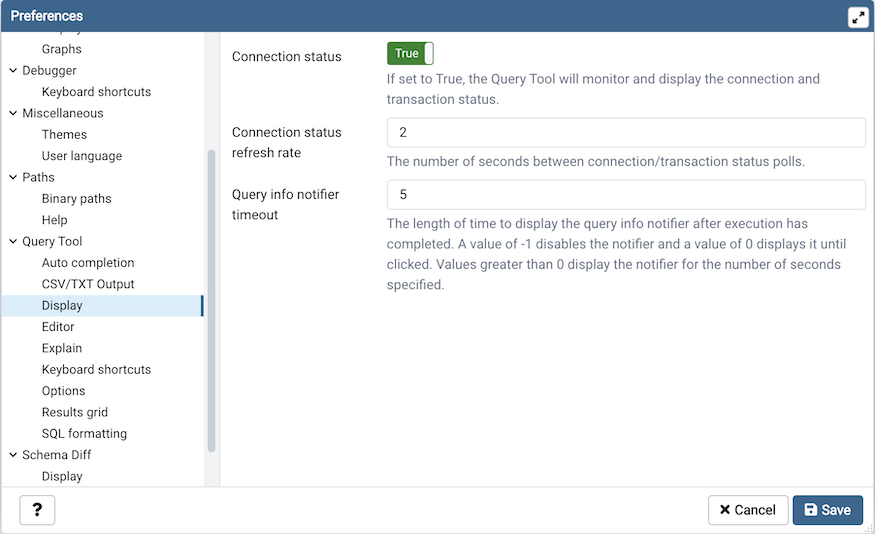Click the tree panel vertical scrollbar
The height and width of the screenshot is (534, 875).
tap(211, 300)
